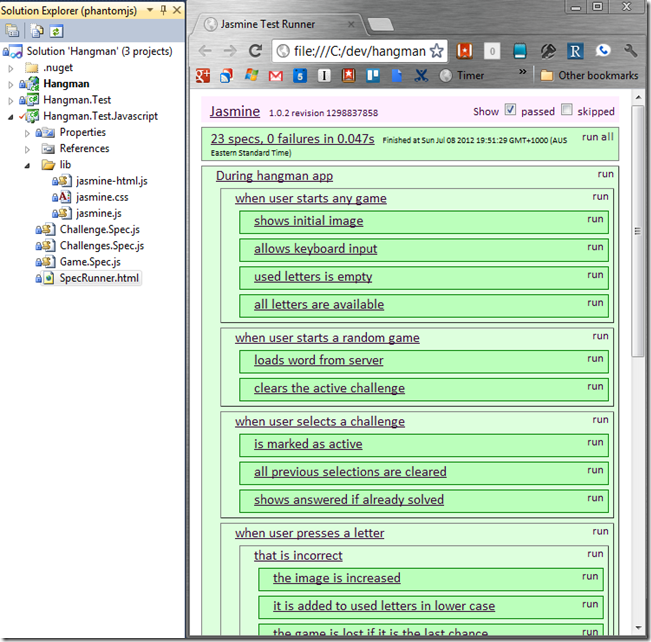Viewport: 651px width, 642px height.
Task: Expand the Hangman.Test project node
Action: [x=11, y=100]
